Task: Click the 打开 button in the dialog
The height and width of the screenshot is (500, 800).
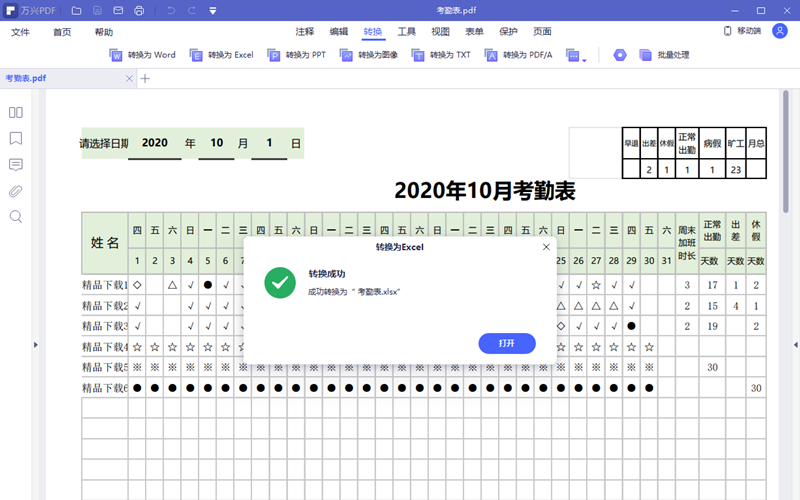Action: click(x=507, y=343)
